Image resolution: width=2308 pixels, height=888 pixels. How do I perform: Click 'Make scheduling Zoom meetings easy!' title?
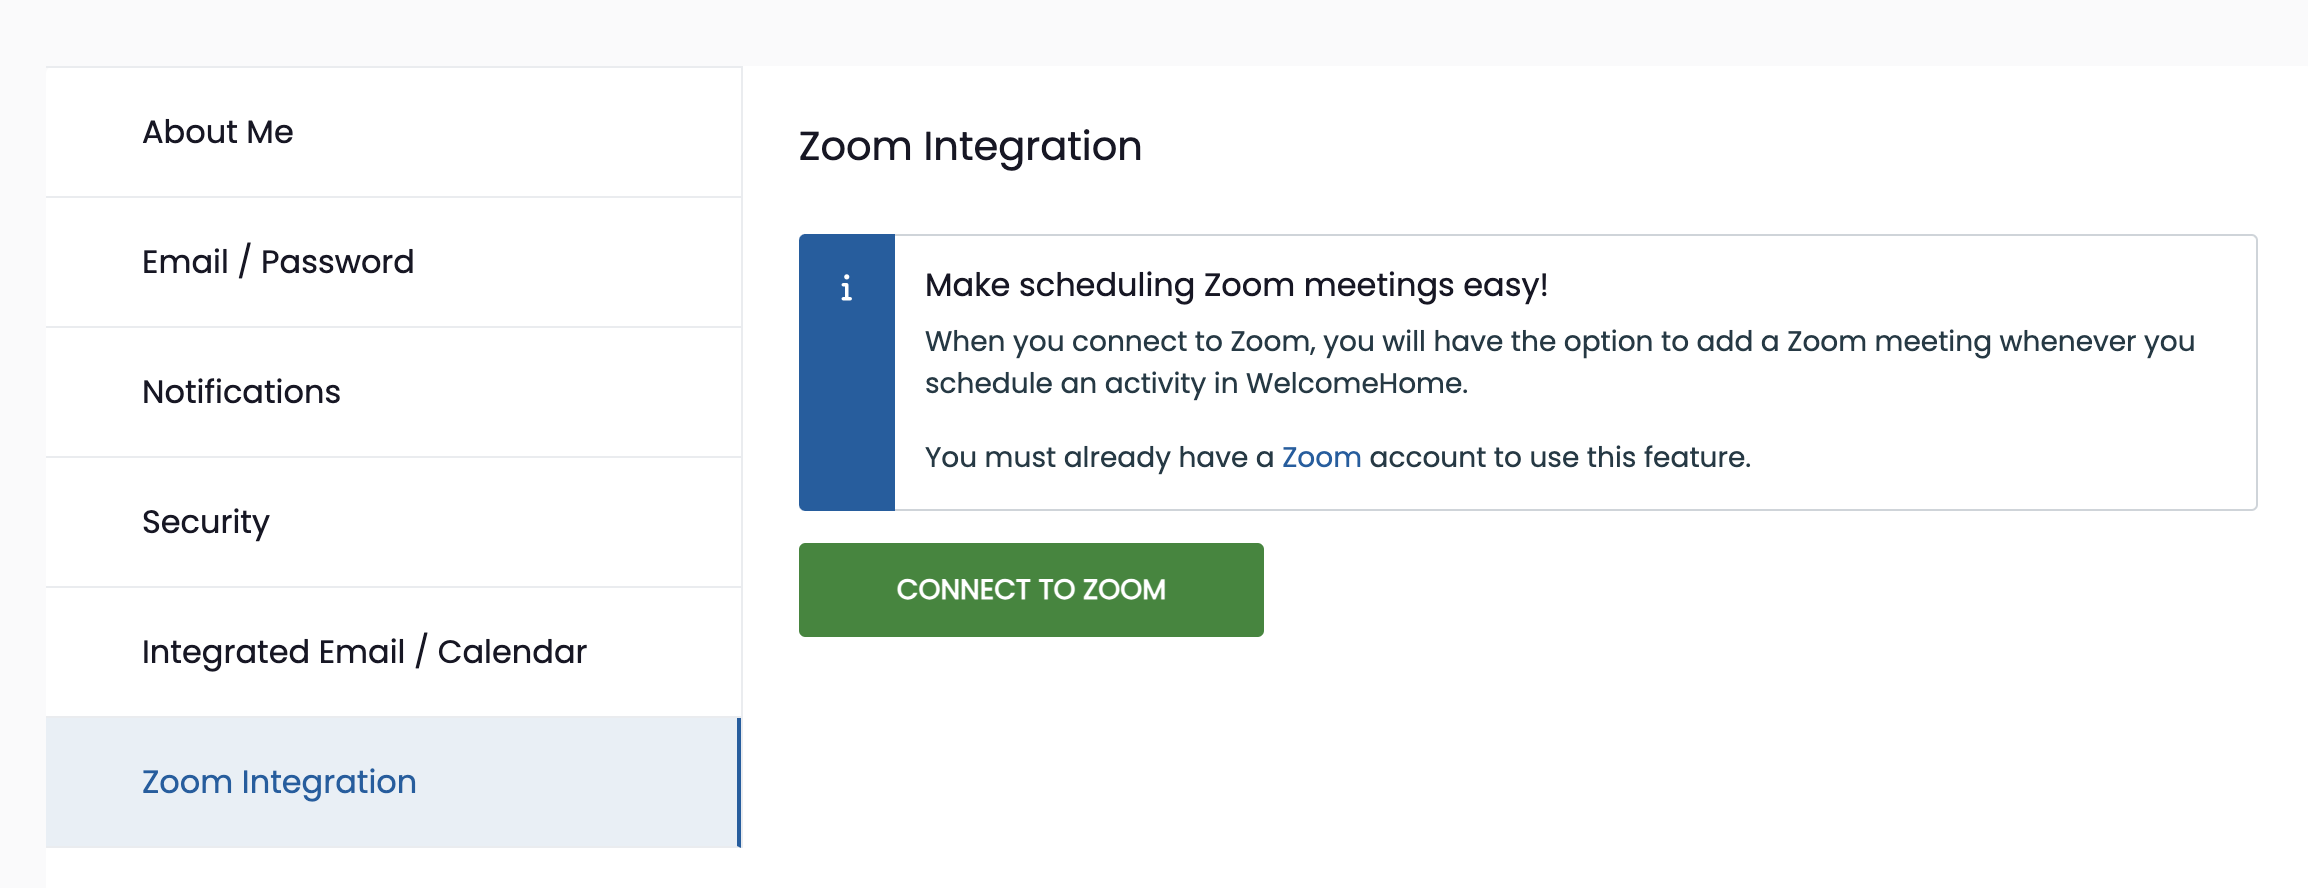(x=1236, y=285)
